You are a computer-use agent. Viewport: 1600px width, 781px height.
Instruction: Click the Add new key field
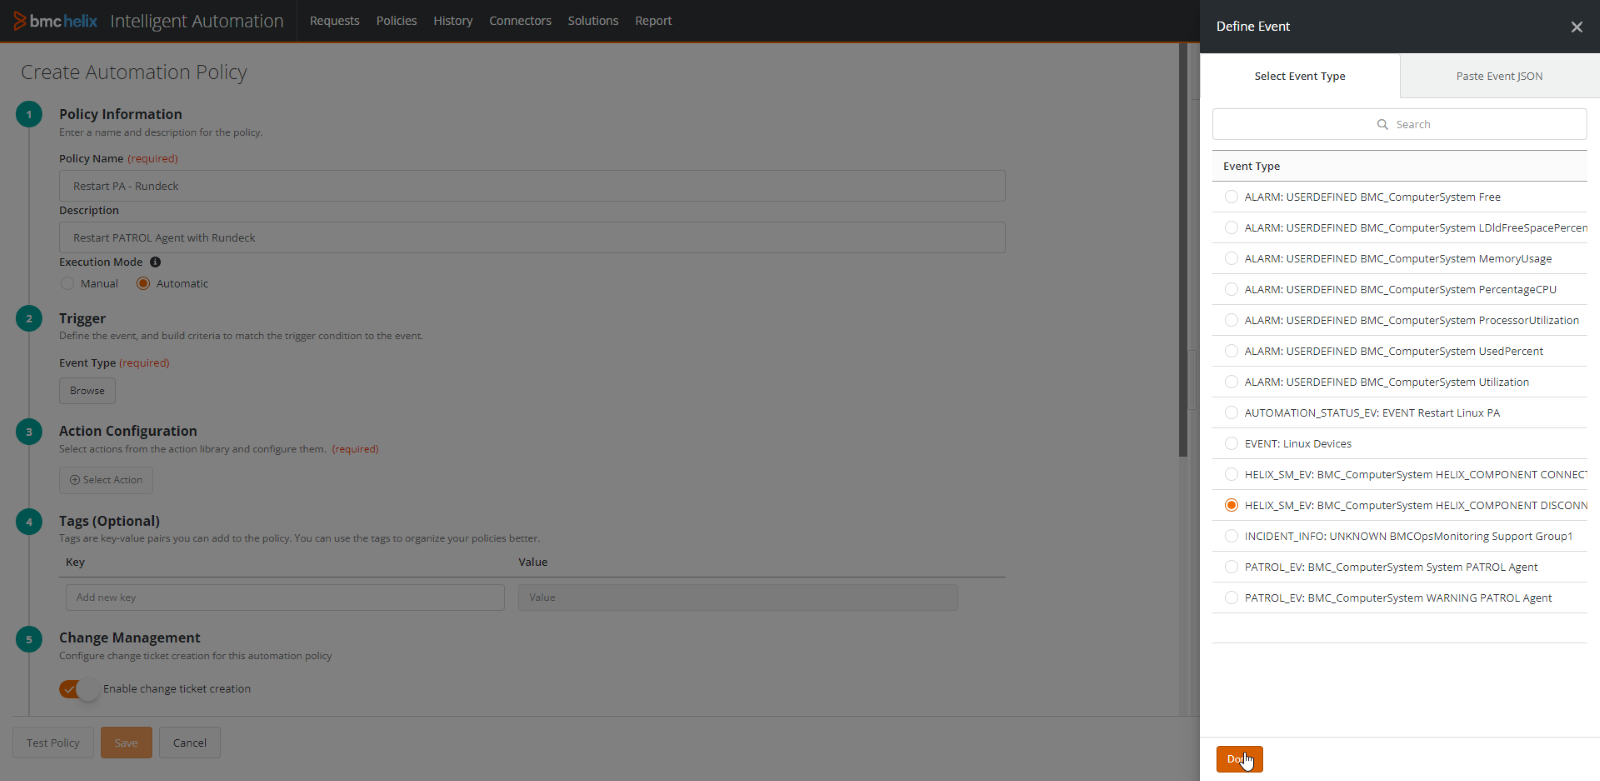coord(285,598)
